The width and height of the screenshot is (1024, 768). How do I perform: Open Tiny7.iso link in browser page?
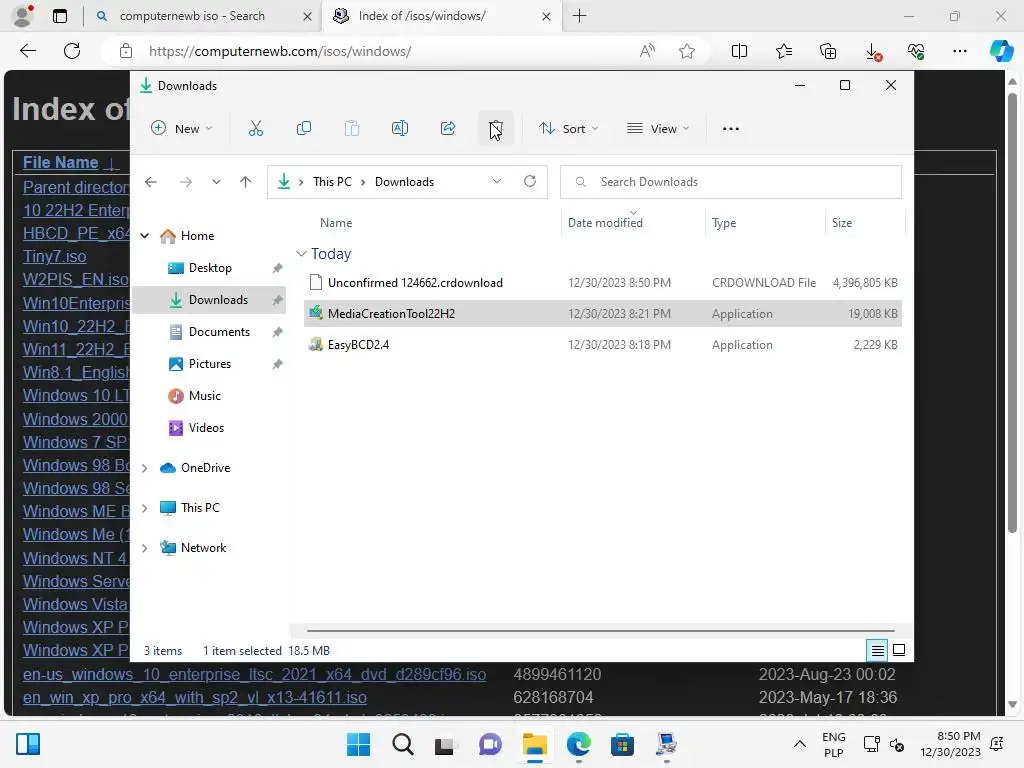[54, 257]
